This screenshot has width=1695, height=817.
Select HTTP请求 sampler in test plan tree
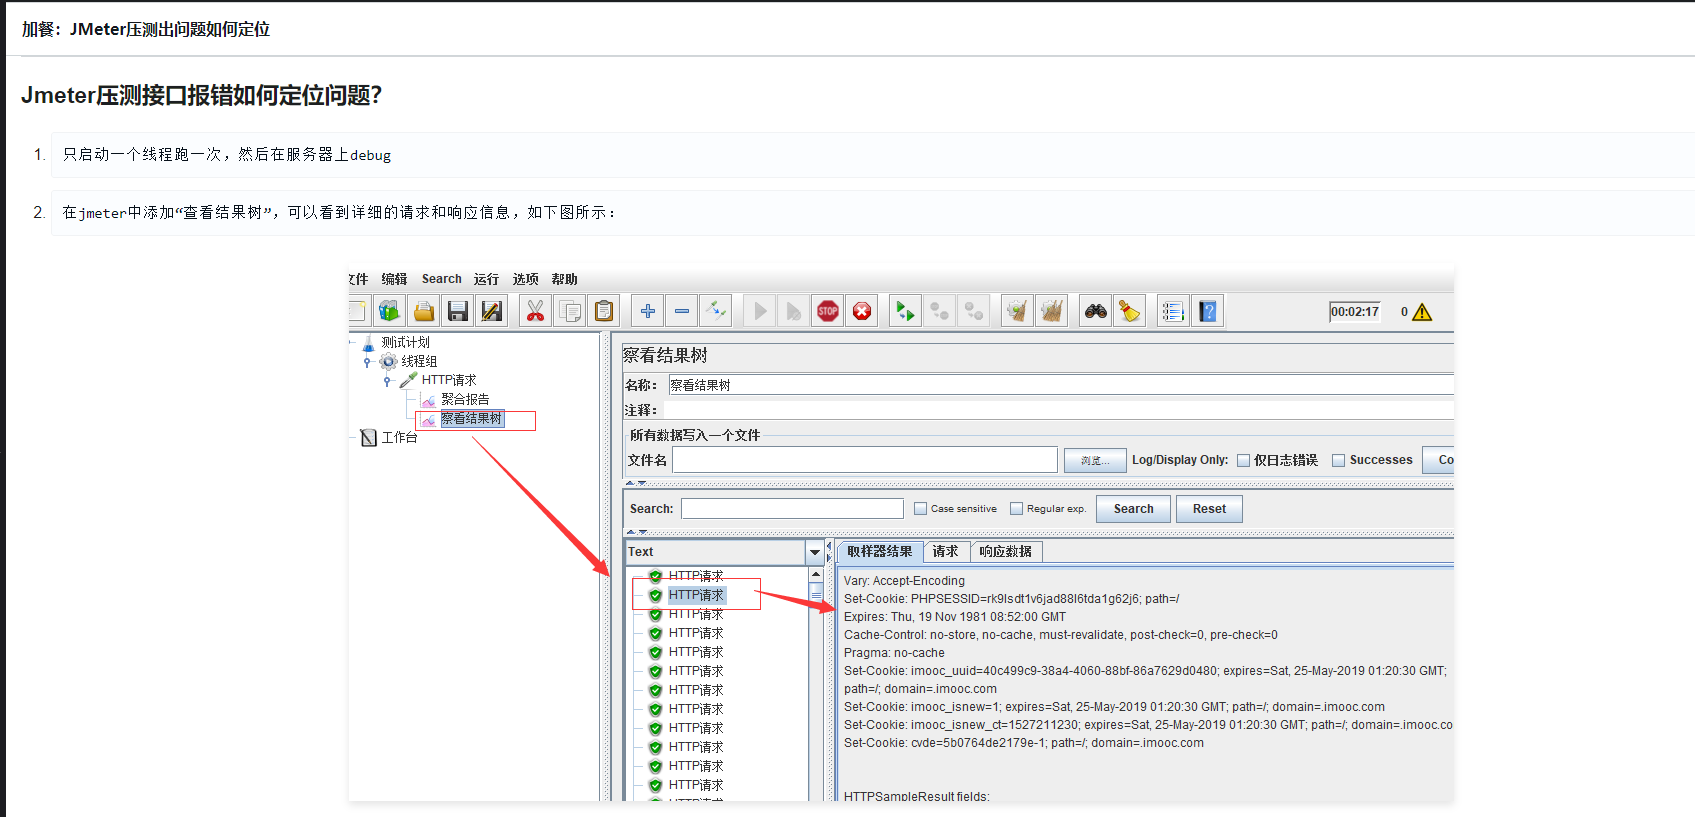pos(449,381)
